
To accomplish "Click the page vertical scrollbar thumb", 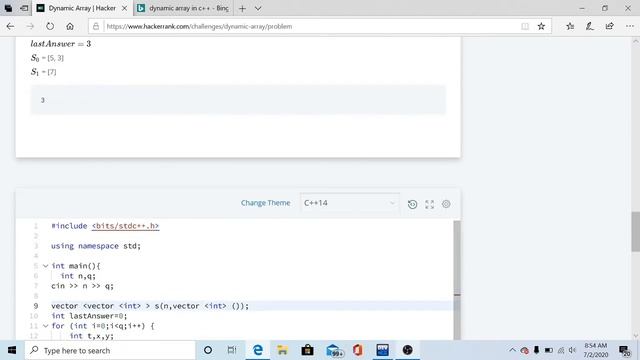I will pyautogui.click(x=636, y=232).
